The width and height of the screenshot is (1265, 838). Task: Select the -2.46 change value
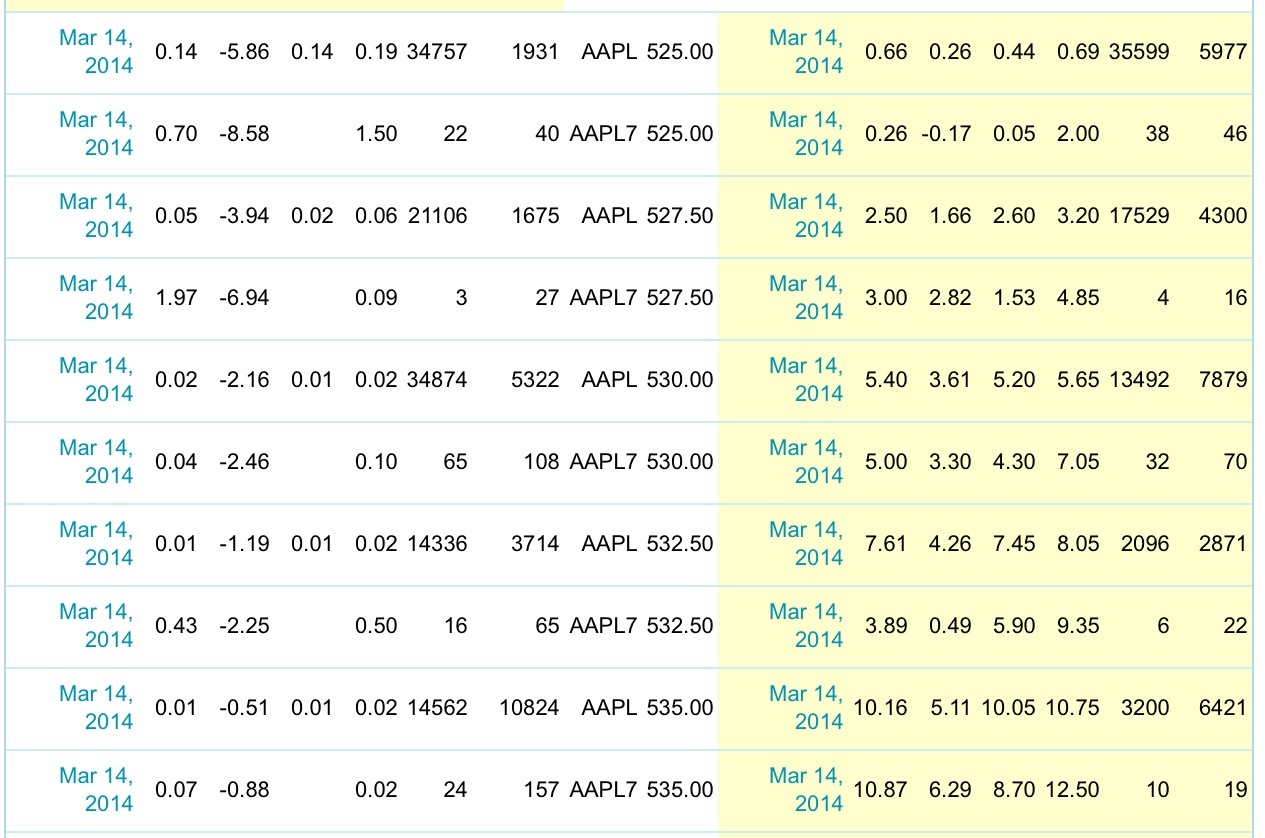244,462
